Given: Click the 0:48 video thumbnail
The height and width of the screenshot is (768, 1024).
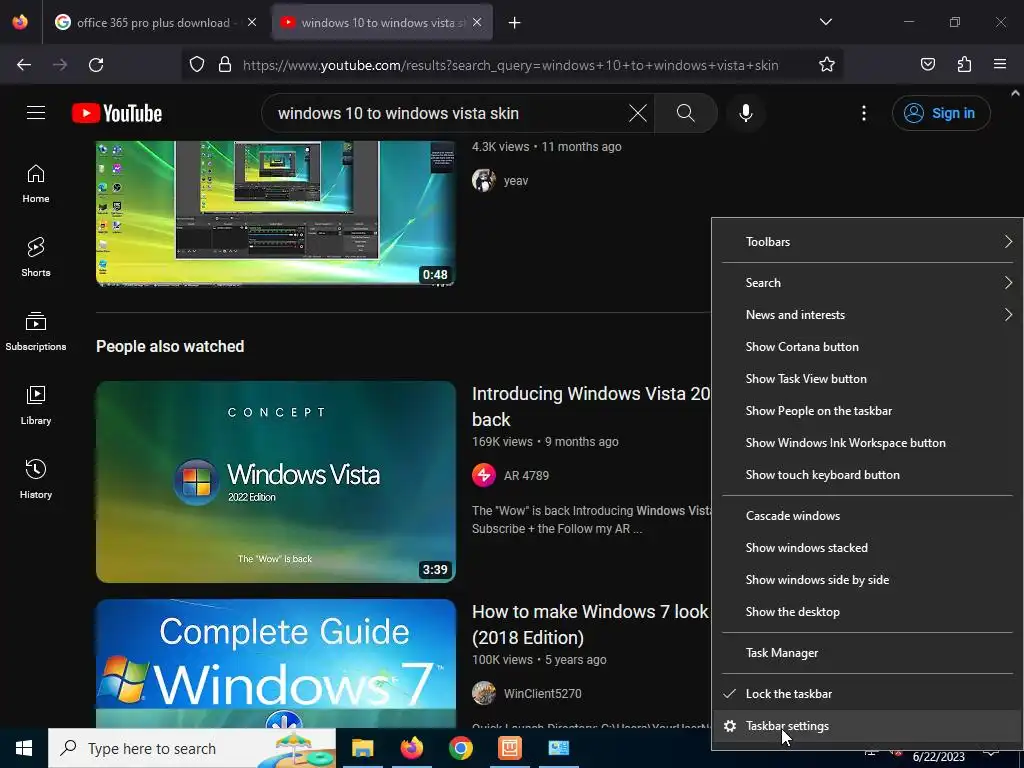Looking at the screenshot, I should tap(276, 213).
